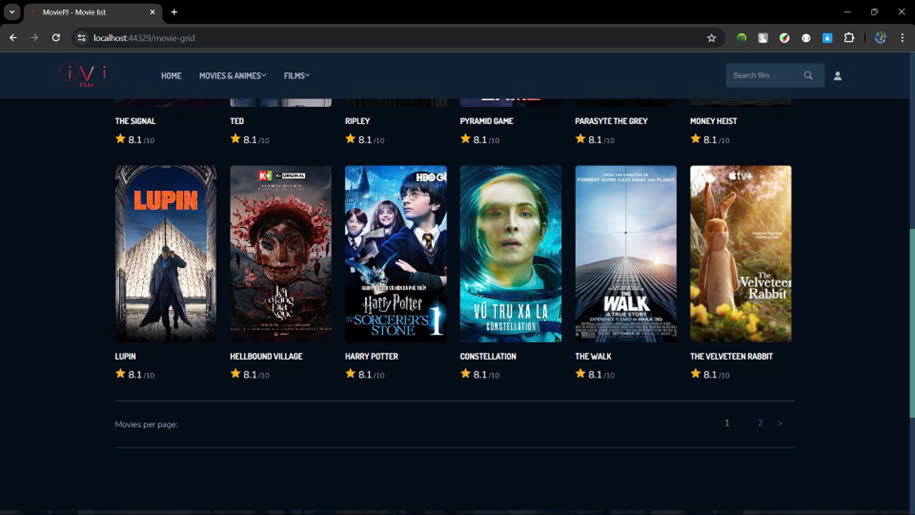Click the green extension icon in toolbar
915x515 pixels.
click(x=741, y=38)
